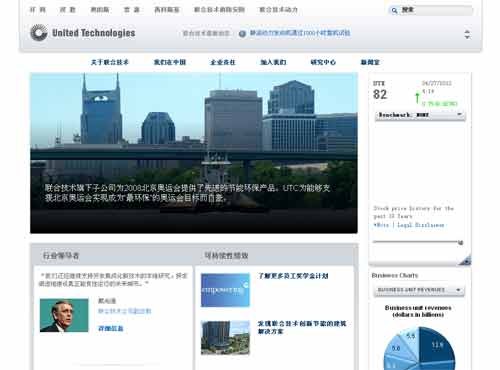This screenshot has width=500, height=370.
Task: Show the next news ticker headline with down arrow
Action: (467, 37)
